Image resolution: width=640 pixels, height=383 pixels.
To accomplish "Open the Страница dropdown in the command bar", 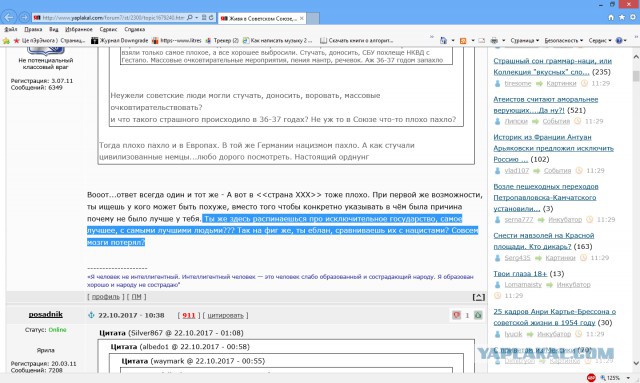I will click(525, 40).
